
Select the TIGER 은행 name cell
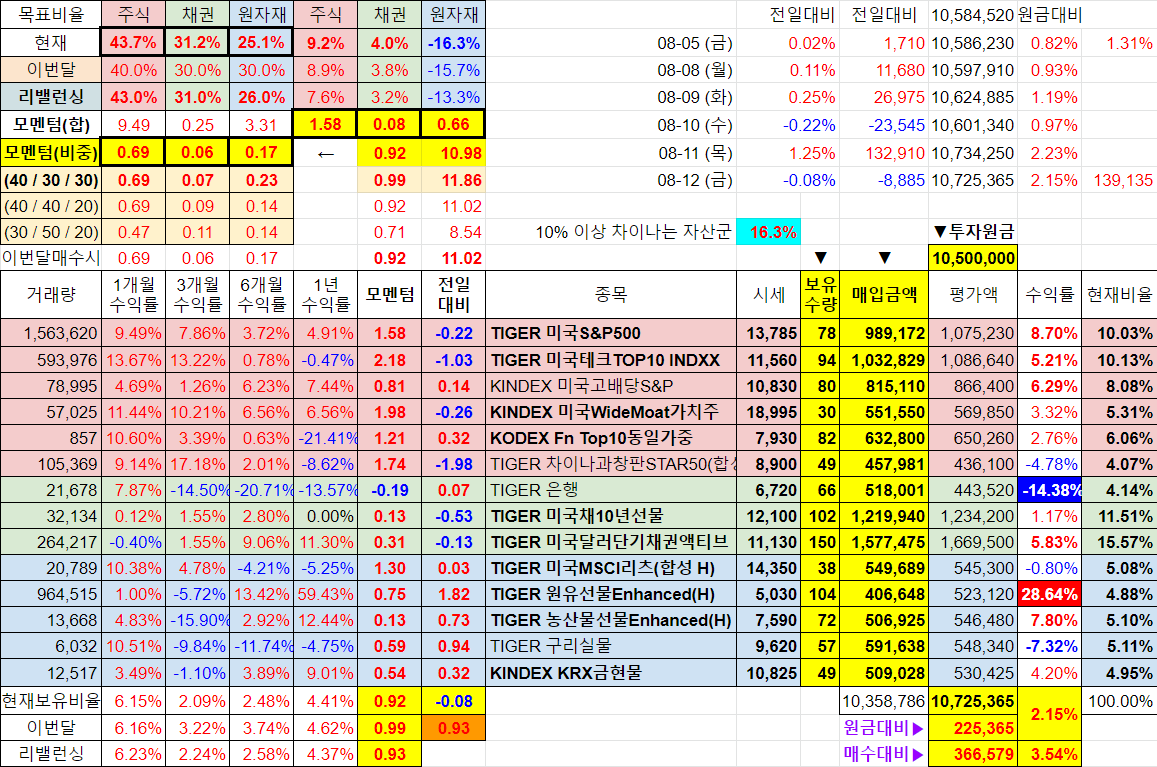coord(611,489)
